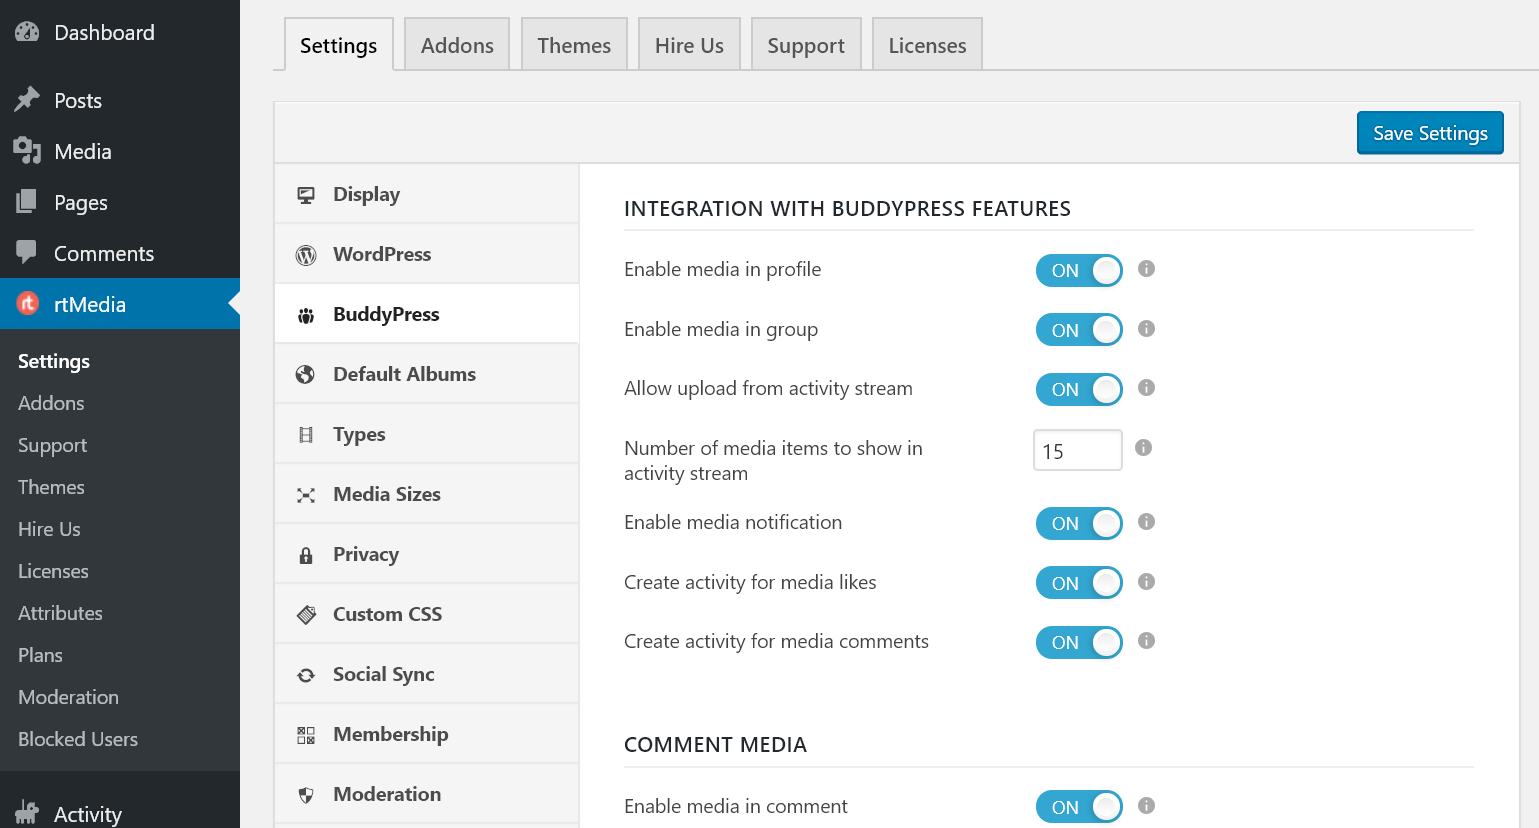Screen dimensions: 1539x828
Task: Click the rtMedia logo in the admin sidebar
Action: 24,303
